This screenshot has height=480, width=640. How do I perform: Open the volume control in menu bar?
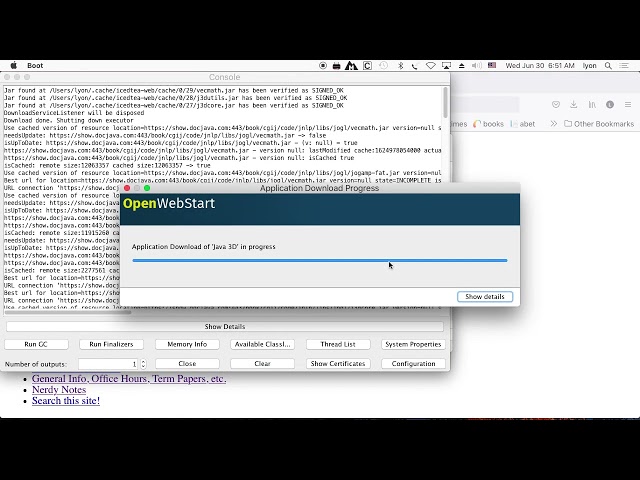(476, 65)
